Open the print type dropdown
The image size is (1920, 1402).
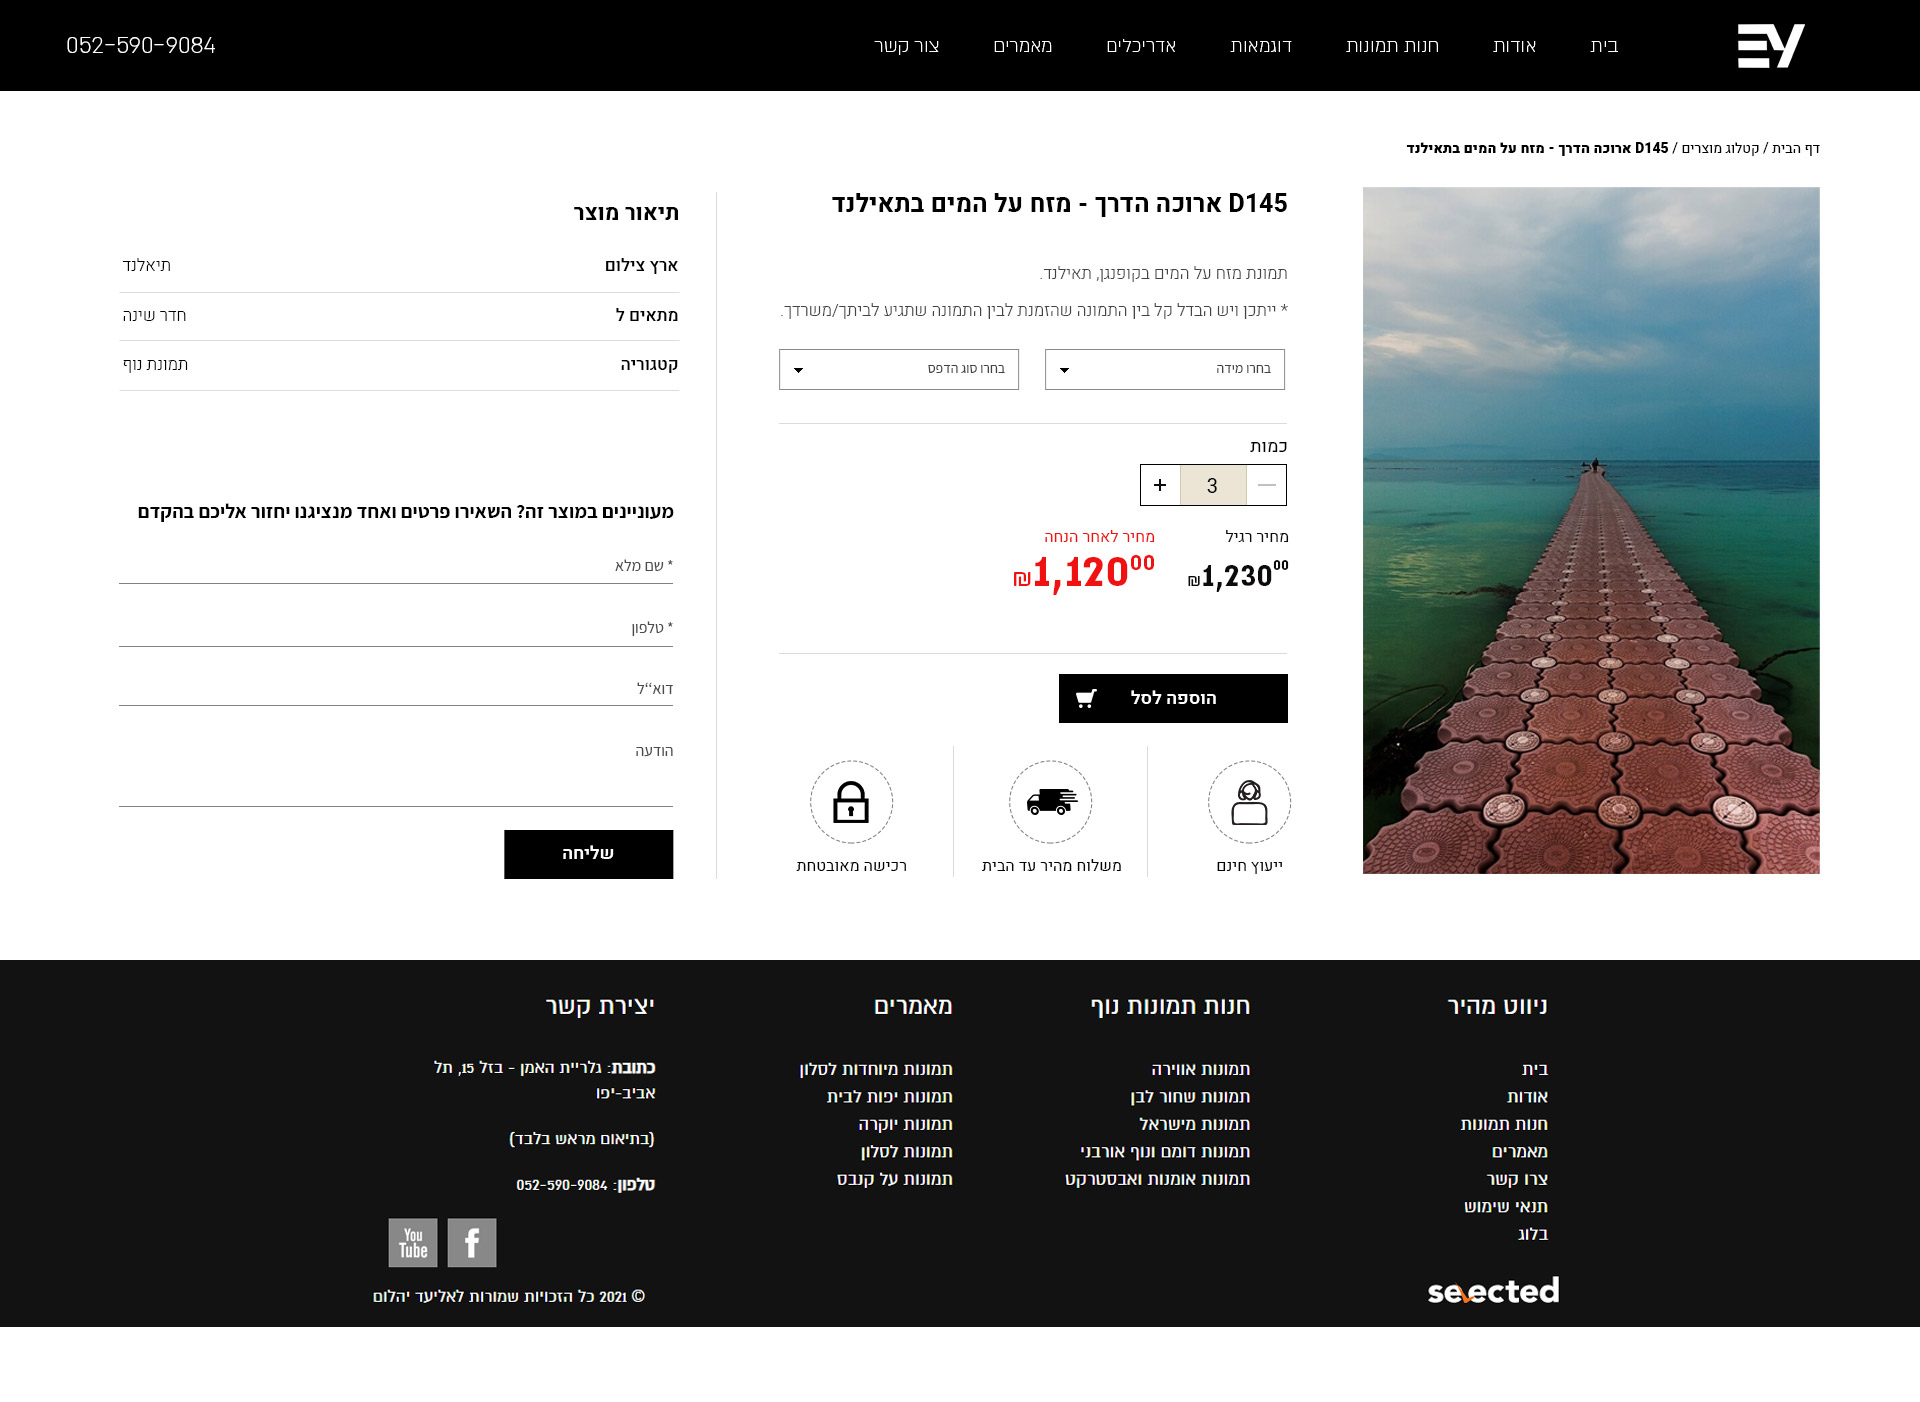pos(899,369)
